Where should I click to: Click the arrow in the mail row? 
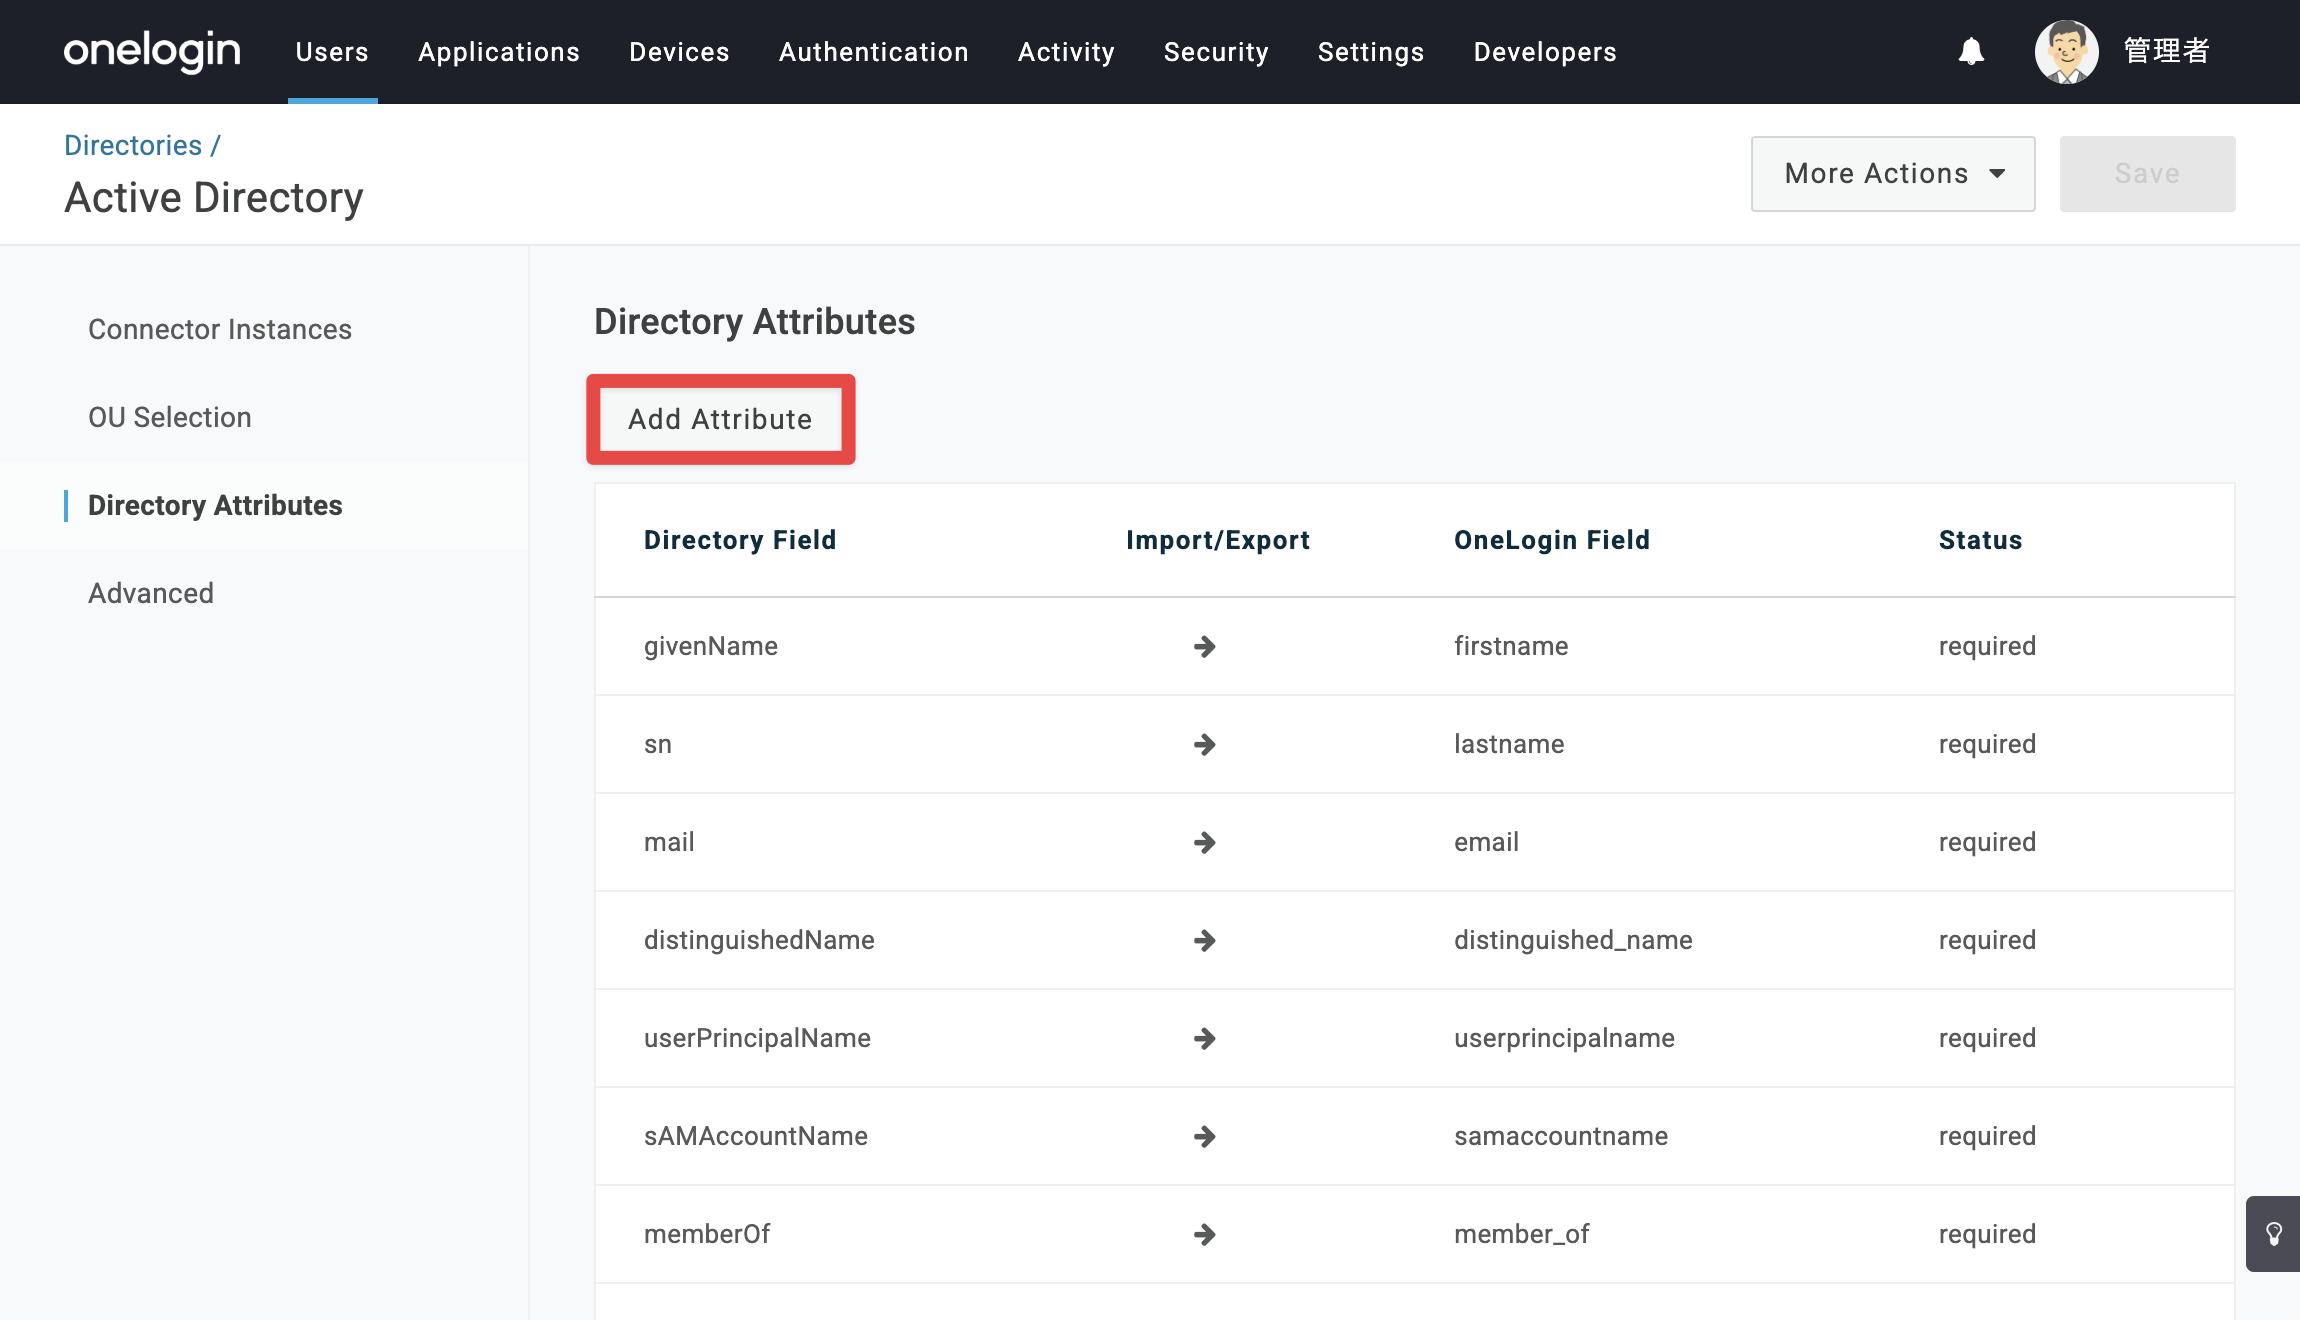[x=1205, y=843]
